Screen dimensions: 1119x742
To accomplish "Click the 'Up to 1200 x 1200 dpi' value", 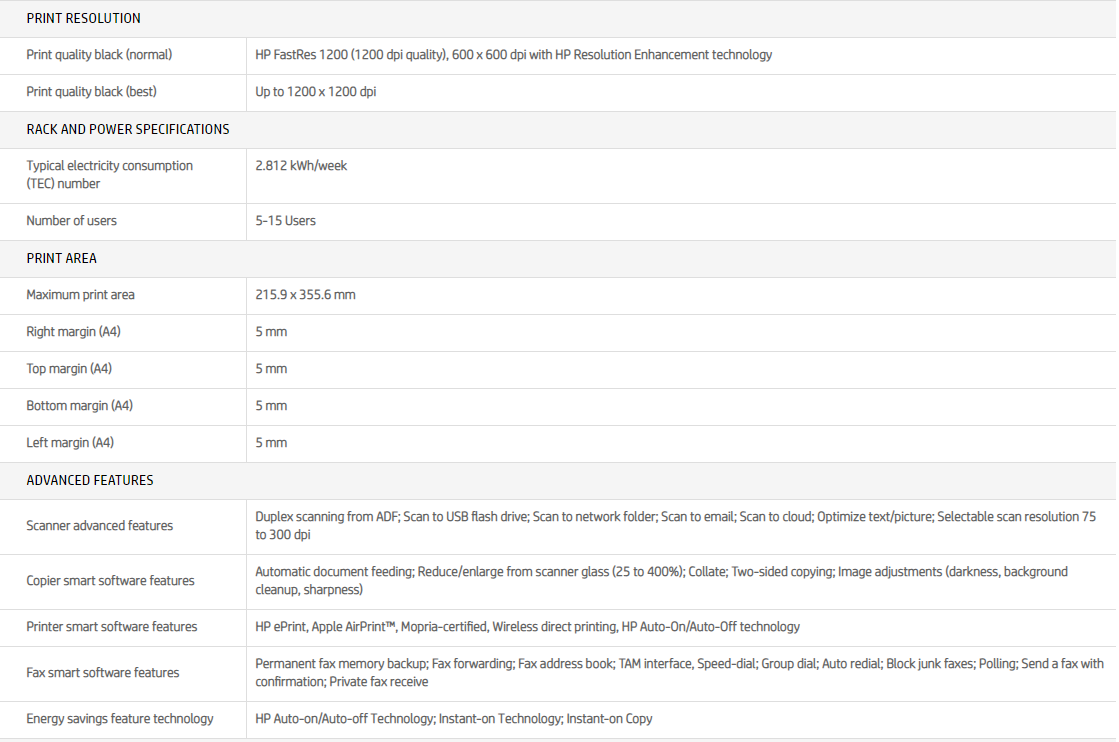I will pyautogui.click(x=315, y=92).
